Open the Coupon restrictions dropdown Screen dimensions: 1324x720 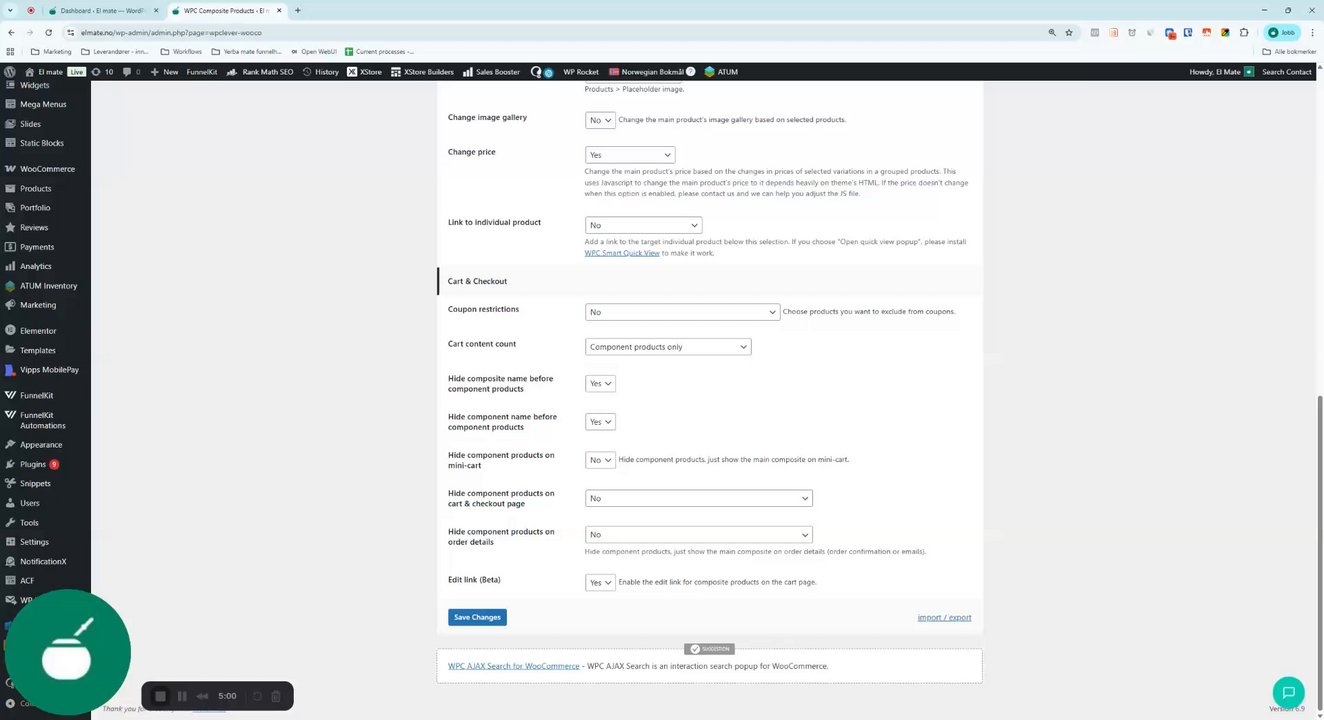click(x=682, y=312)
